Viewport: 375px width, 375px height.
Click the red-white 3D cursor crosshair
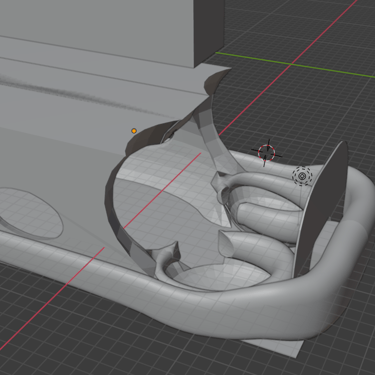coord(266,153)
